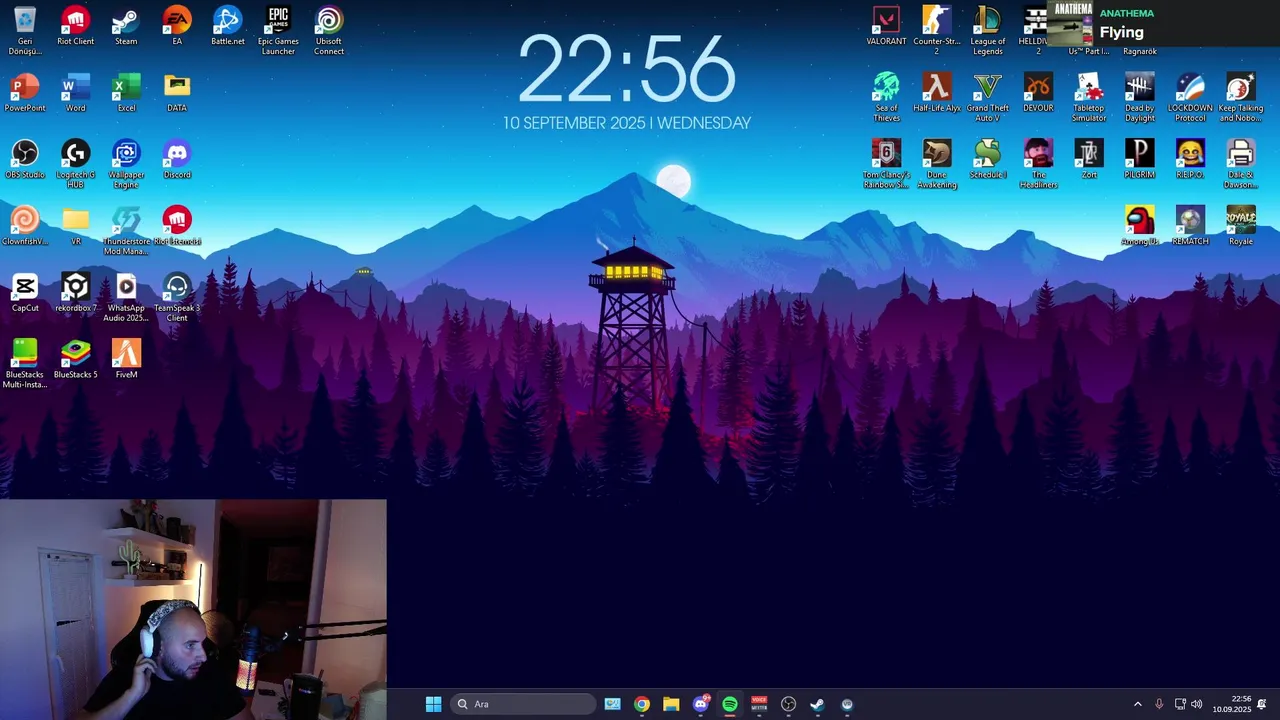Open Voicemeeter from the taskbar
Viewport: 1280px width, 720px height.
click(x=759, y=704)
